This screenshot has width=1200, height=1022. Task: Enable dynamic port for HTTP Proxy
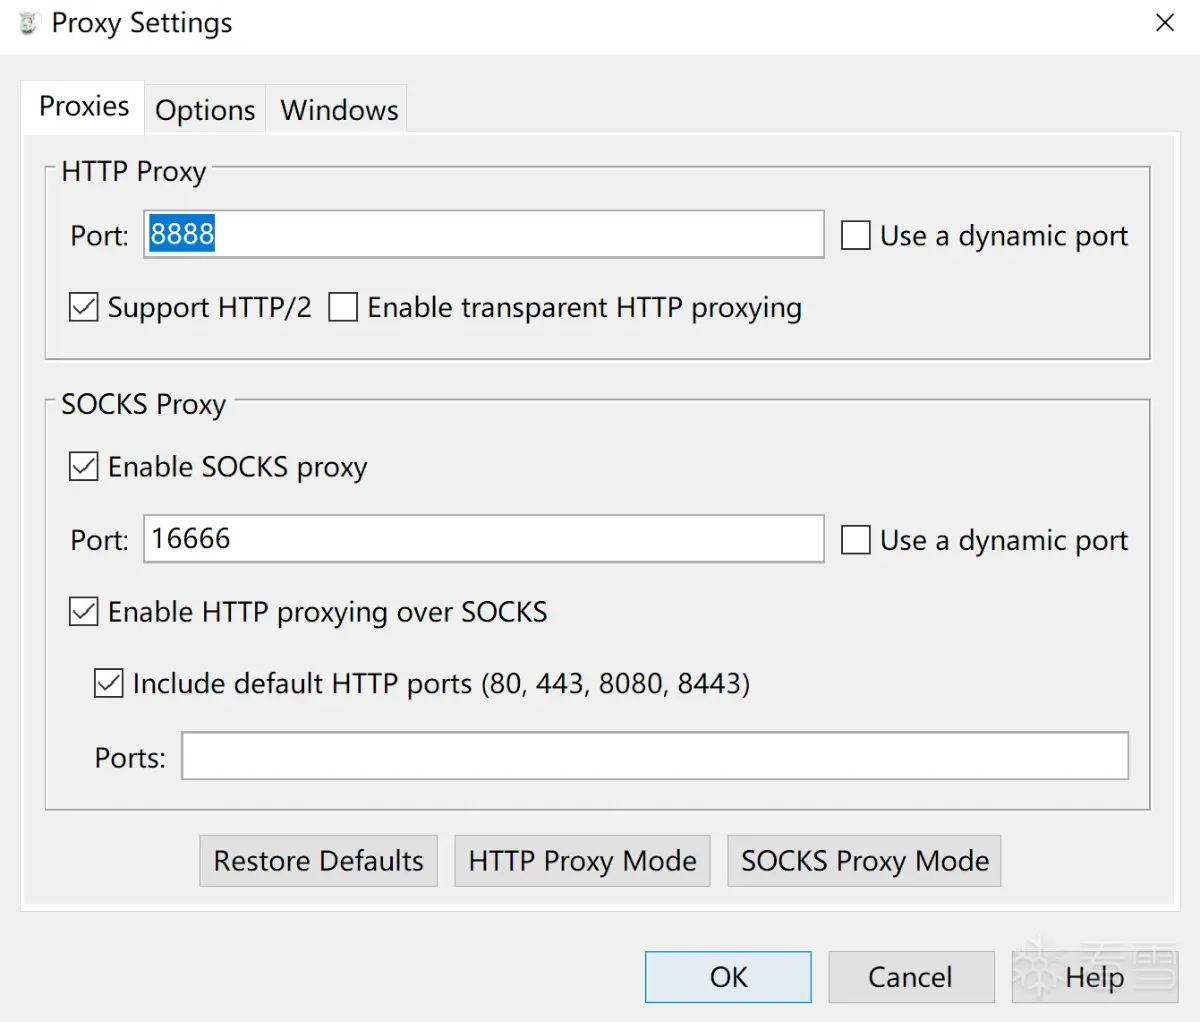click(856, 236)
